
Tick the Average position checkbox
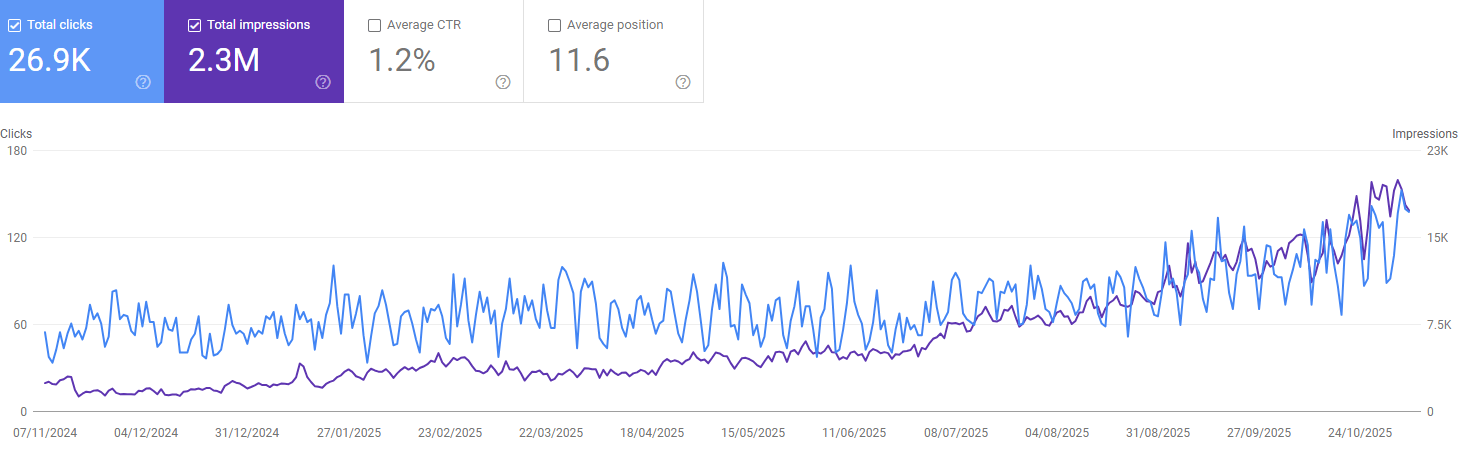[x=555, y=25]
